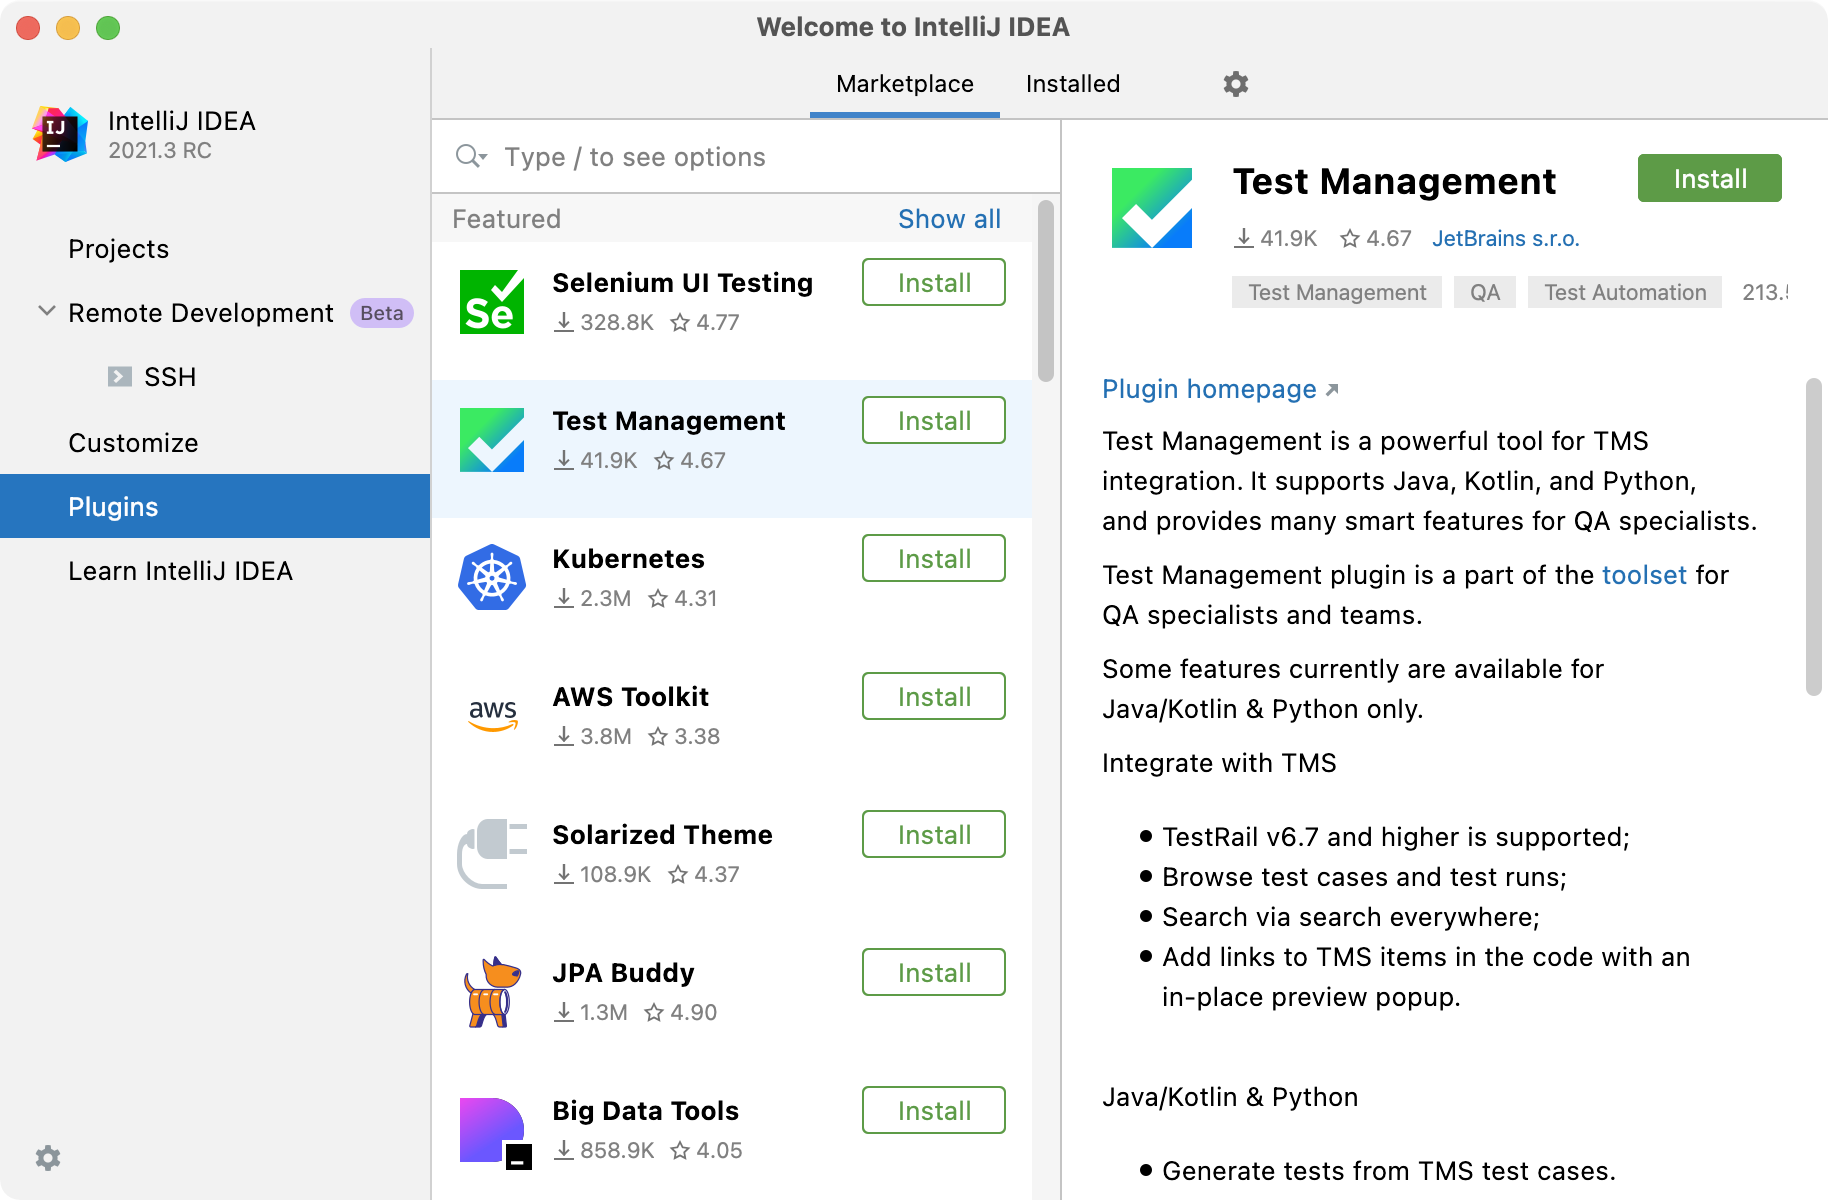
Task: Click the Selenium UI Testing plugin icon
Action: tap(492, 301)
